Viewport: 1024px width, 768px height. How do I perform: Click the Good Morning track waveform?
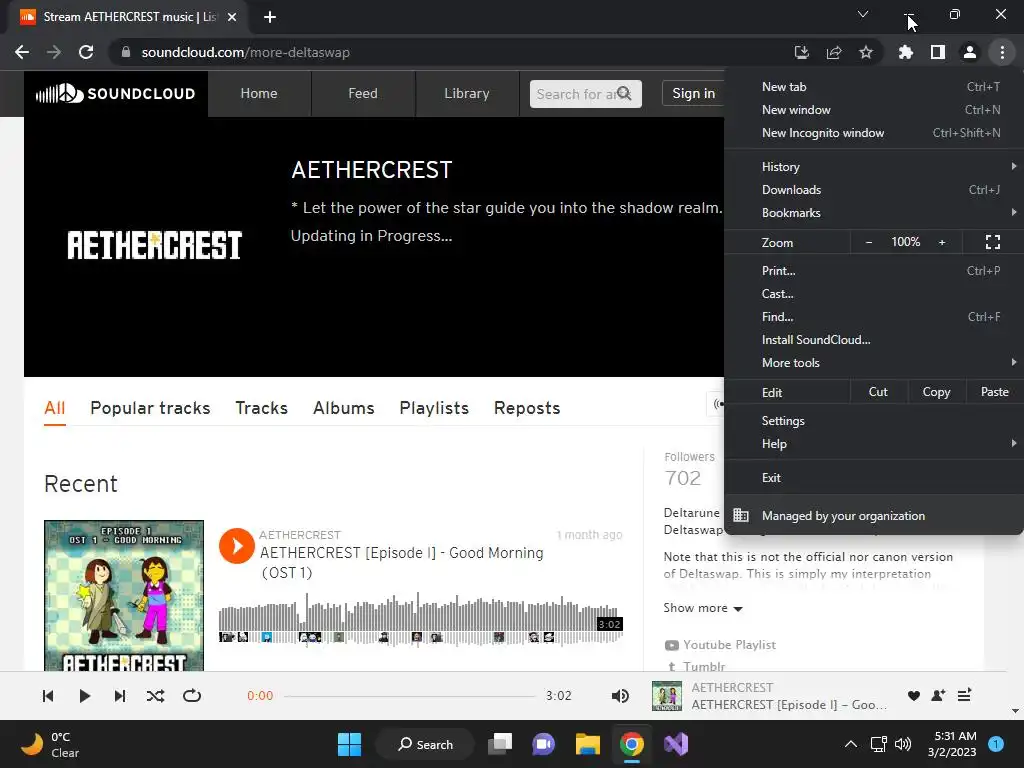[421, 619]
